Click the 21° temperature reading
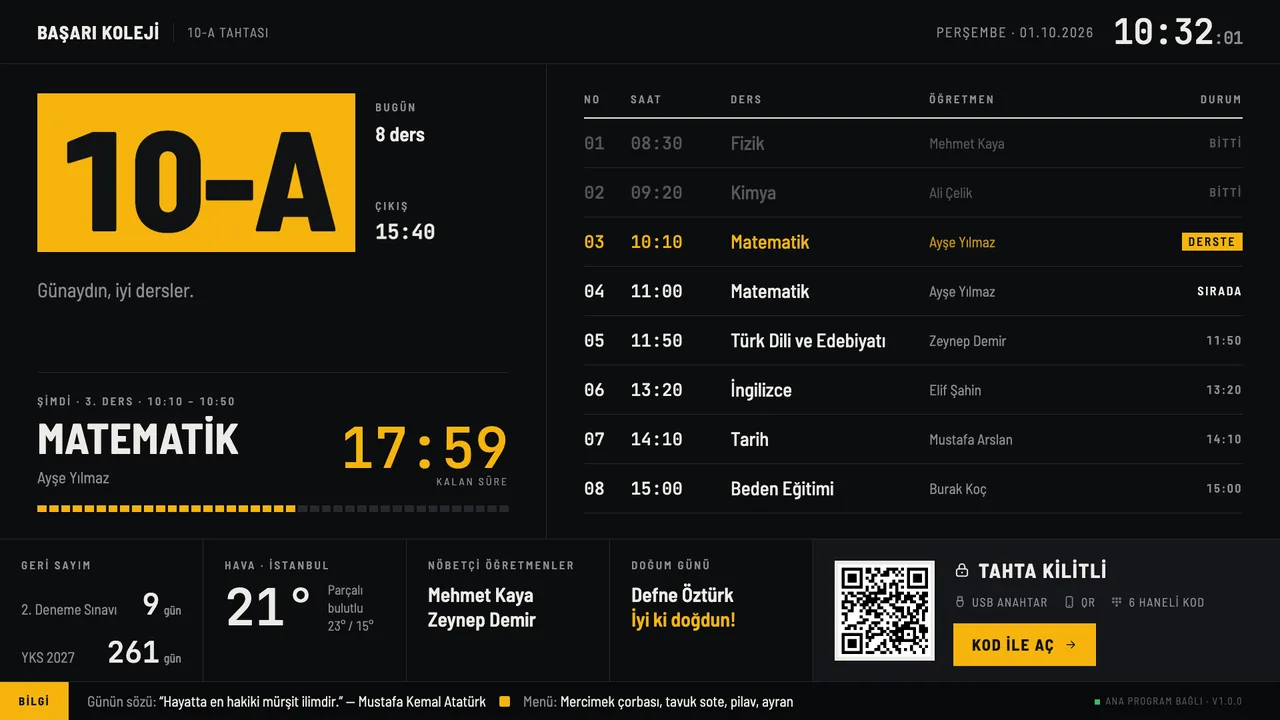1280x720 pixels. (x=268, y=607)
